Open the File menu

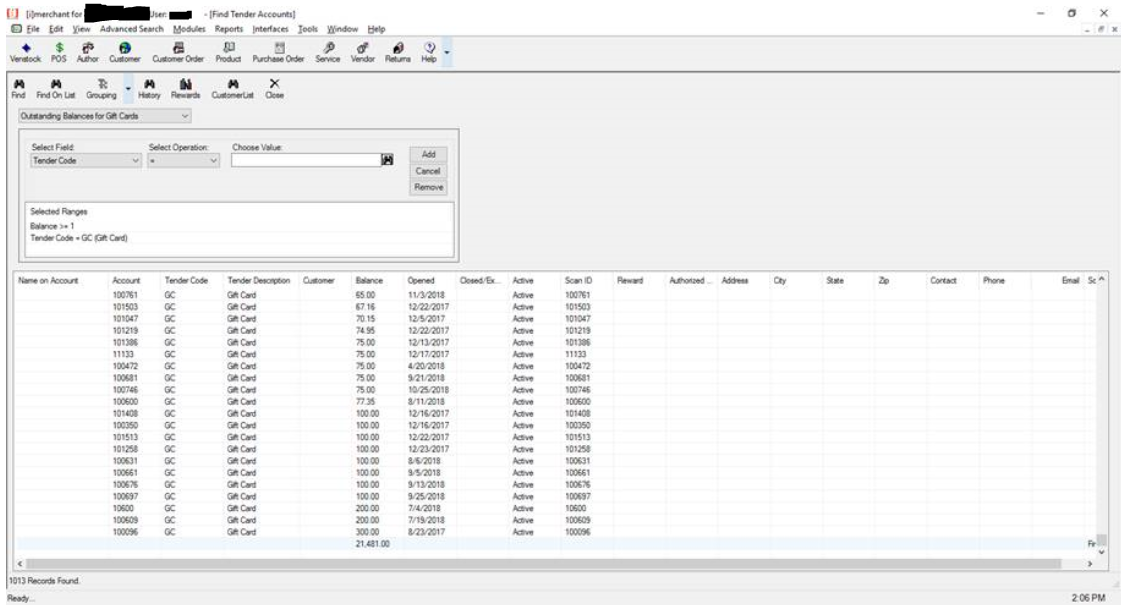tap(33, 29)
